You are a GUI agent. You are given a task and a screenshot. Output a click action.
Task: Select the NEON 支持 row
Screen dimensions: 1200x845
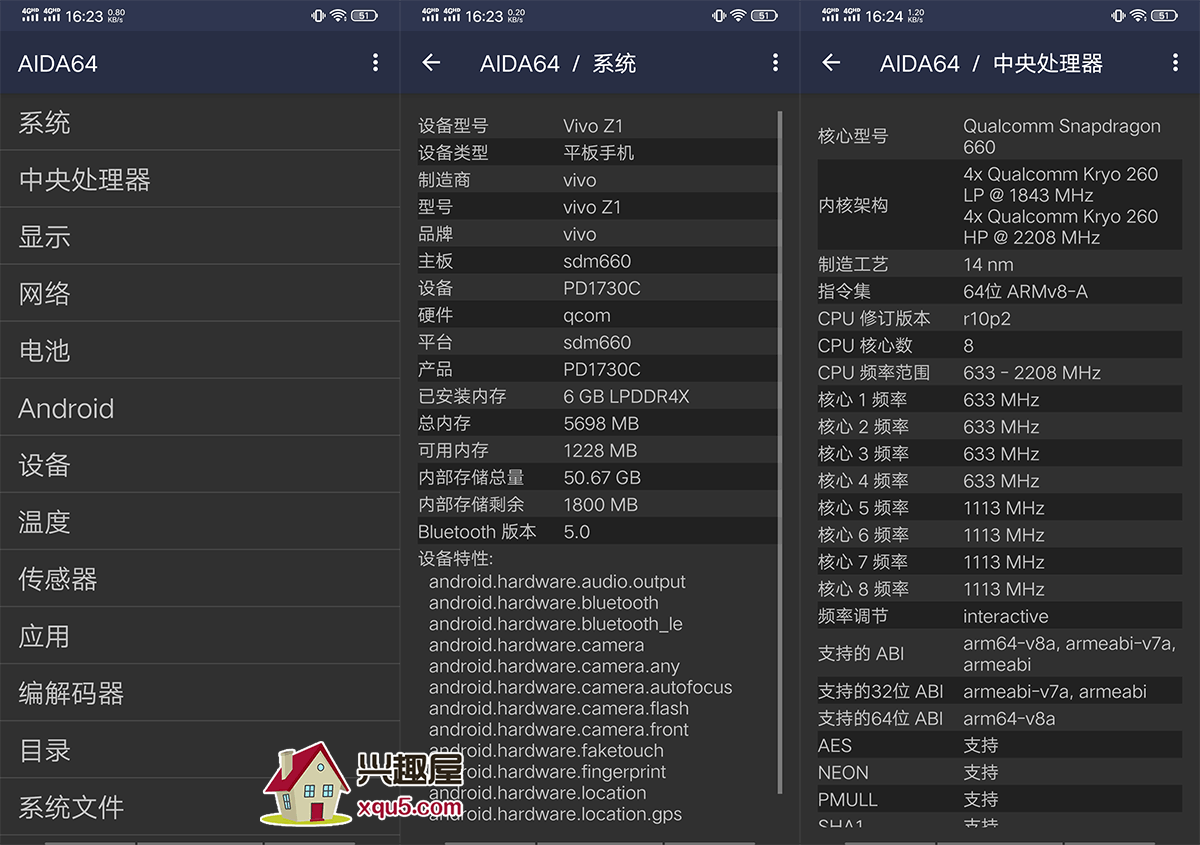[x=1000, y=772]
